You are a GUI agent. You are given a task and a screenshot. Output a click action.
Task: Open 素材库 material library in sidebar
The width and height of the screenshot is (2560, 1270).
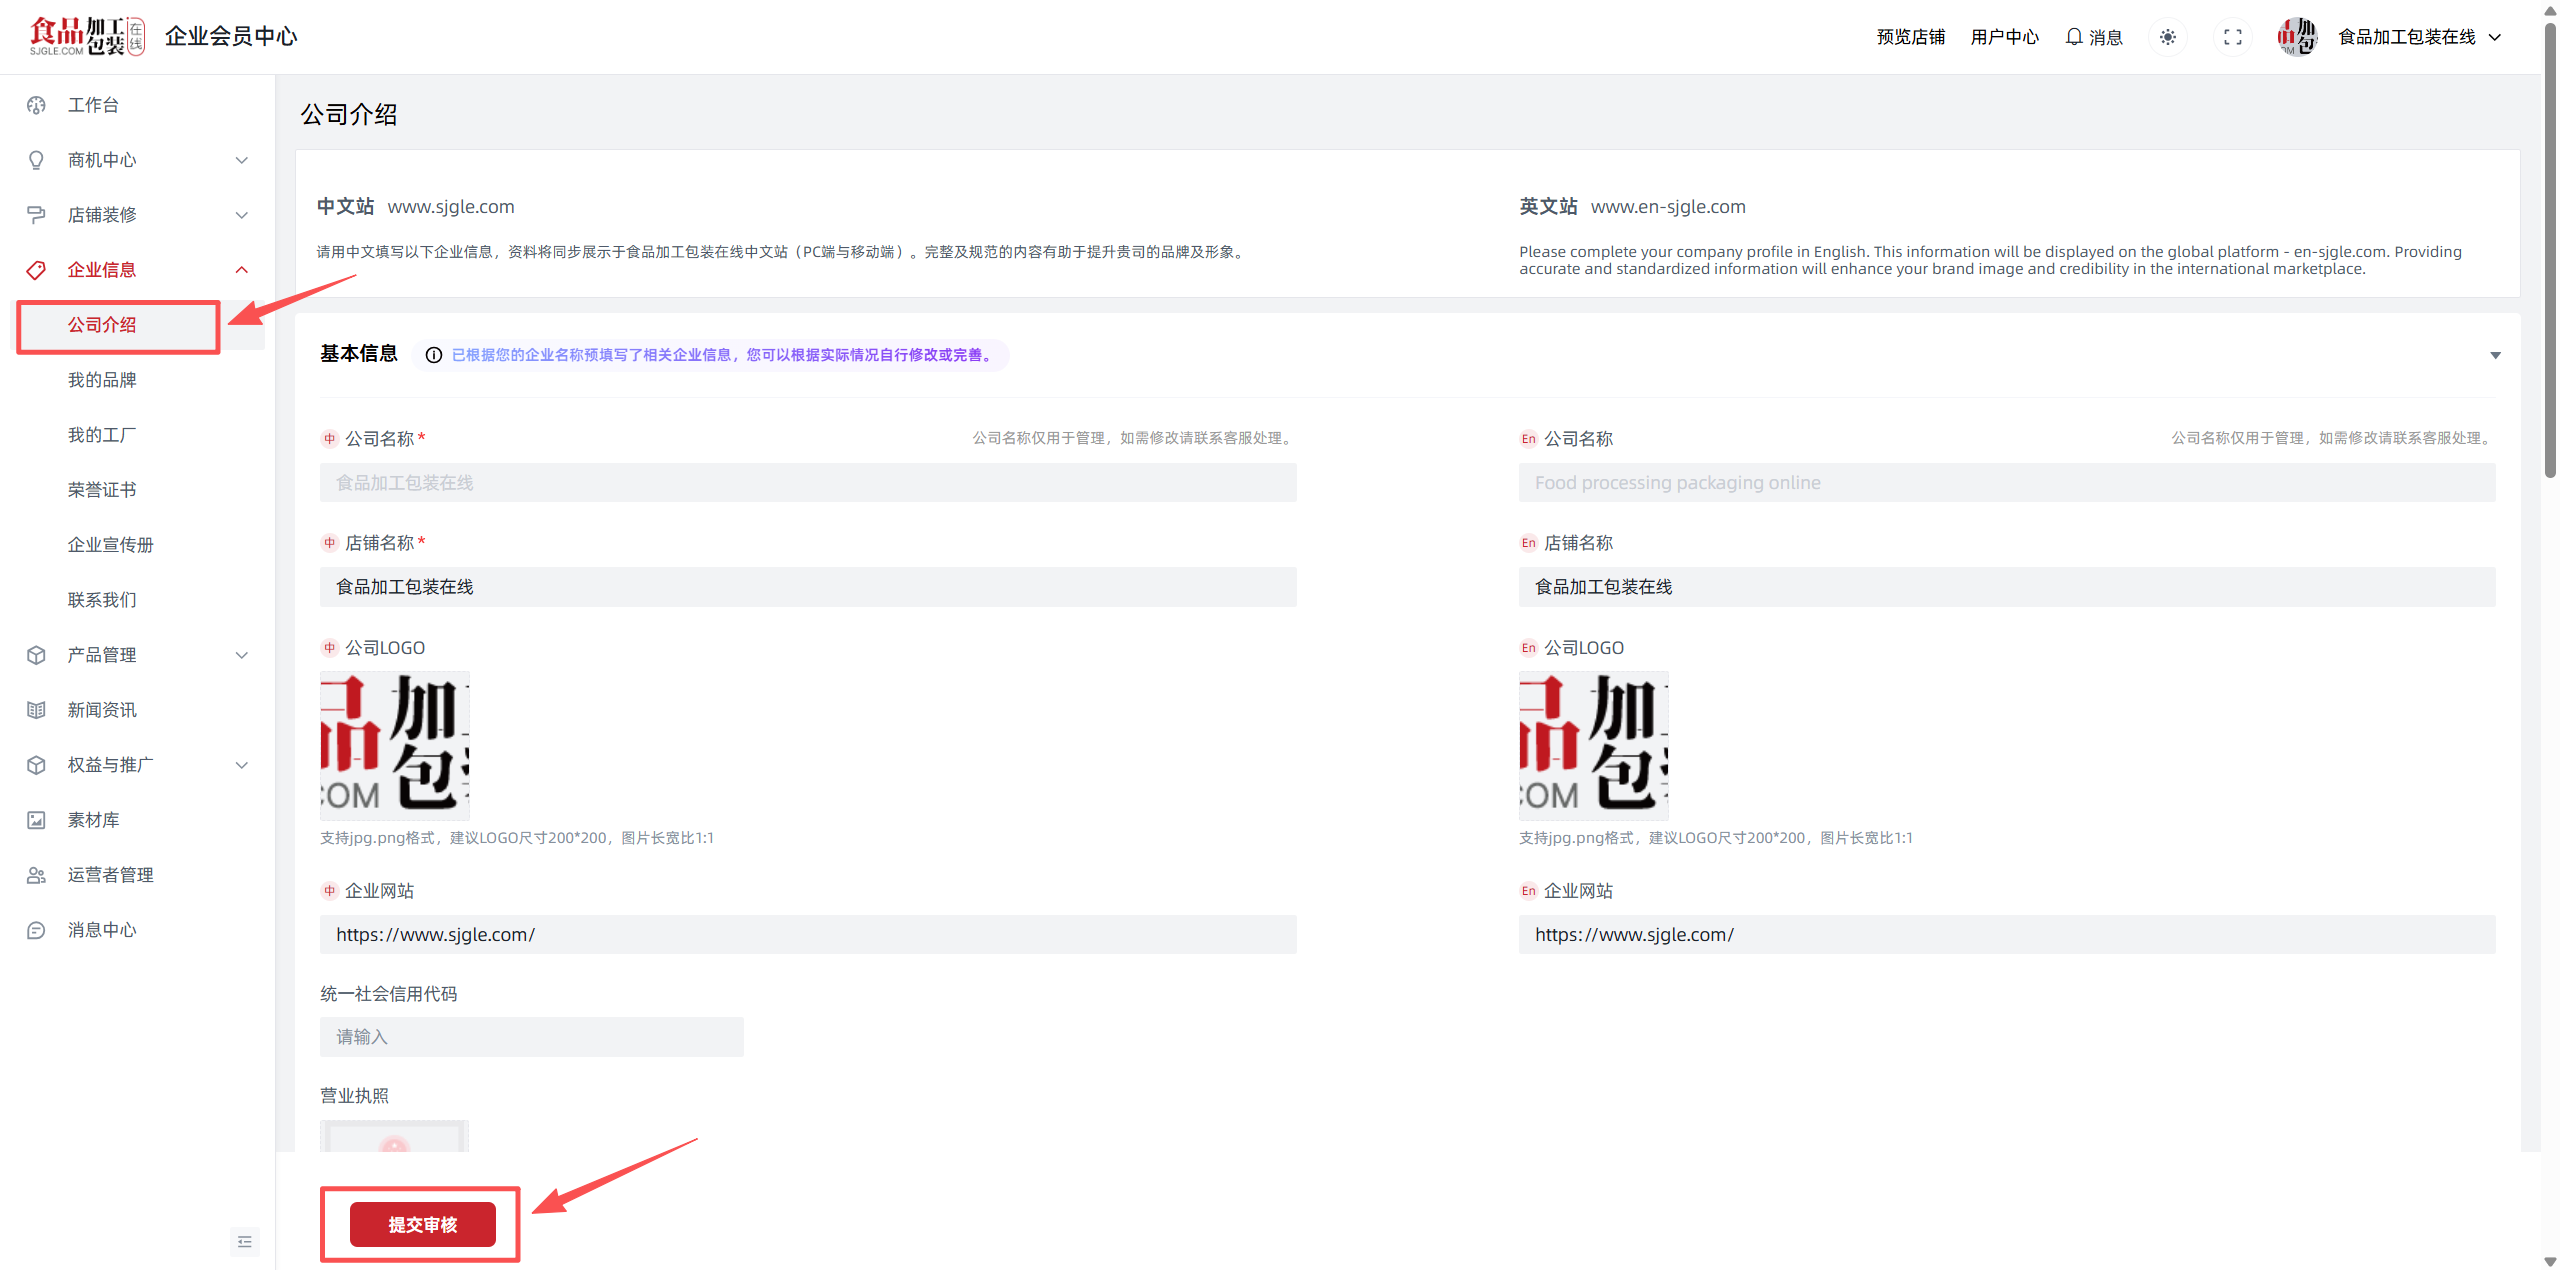pos(93,820)
